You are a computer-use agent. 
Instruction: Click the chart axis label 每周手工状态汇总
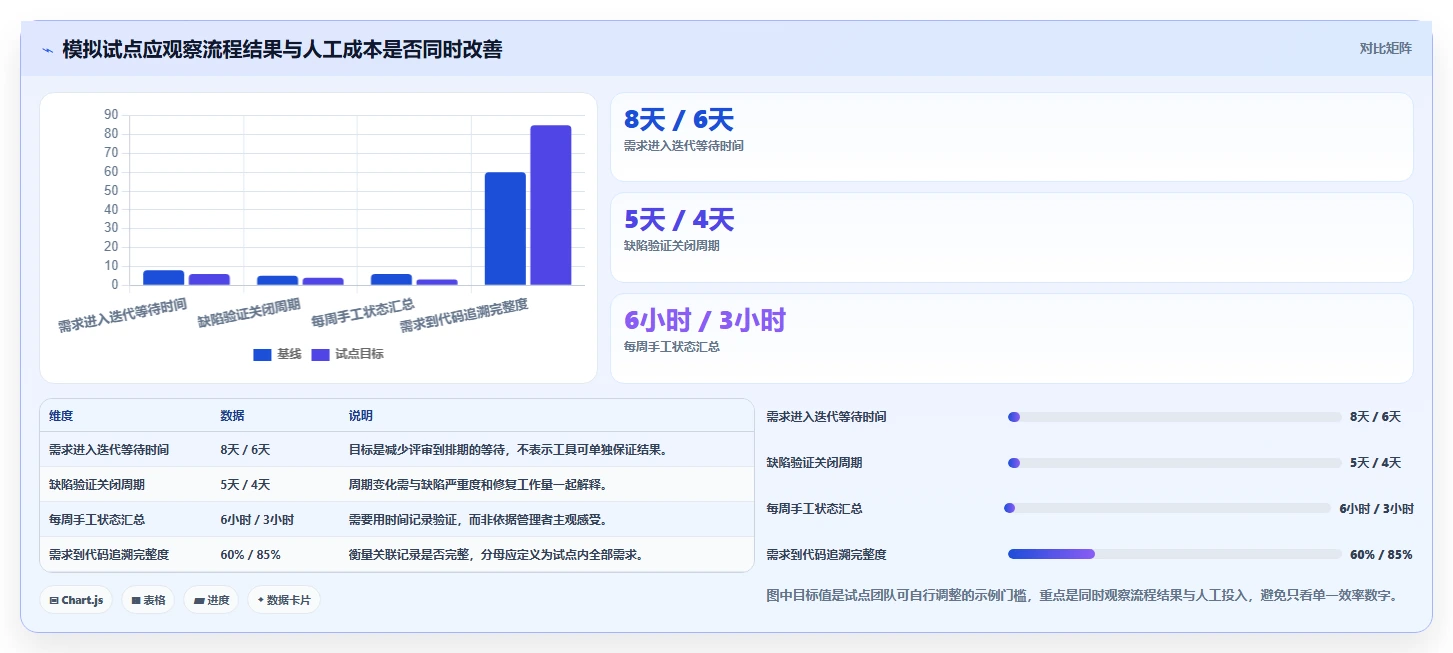click(x=363, y=313)
